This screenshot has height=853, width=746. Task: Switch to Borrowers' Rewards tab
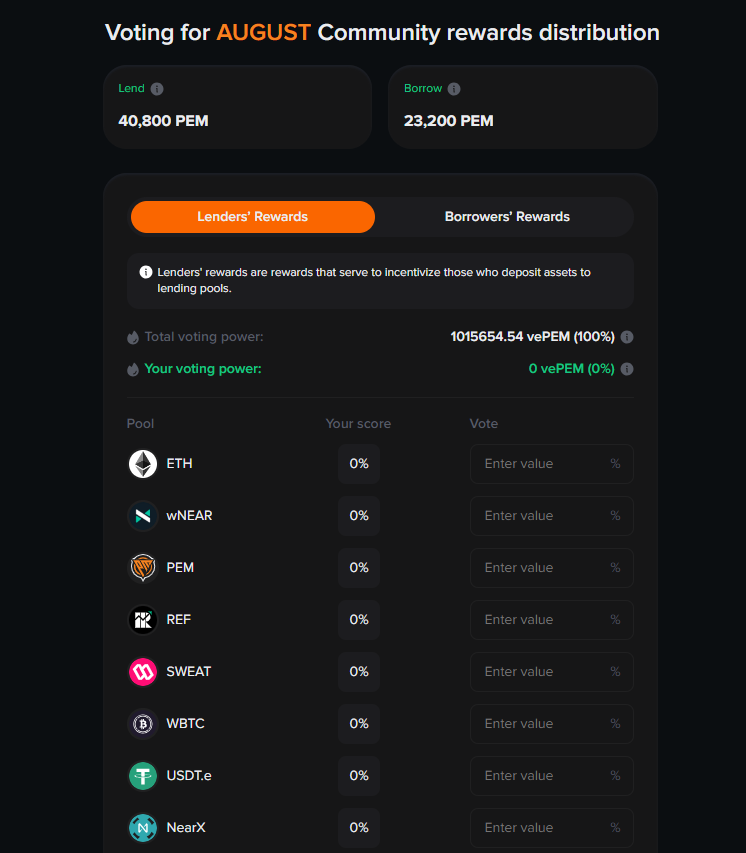507,217
